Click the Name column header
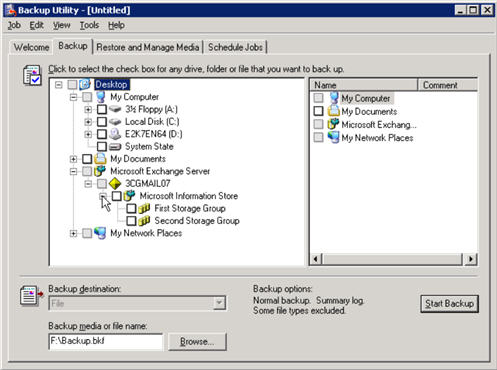 [x=364, y=85]
